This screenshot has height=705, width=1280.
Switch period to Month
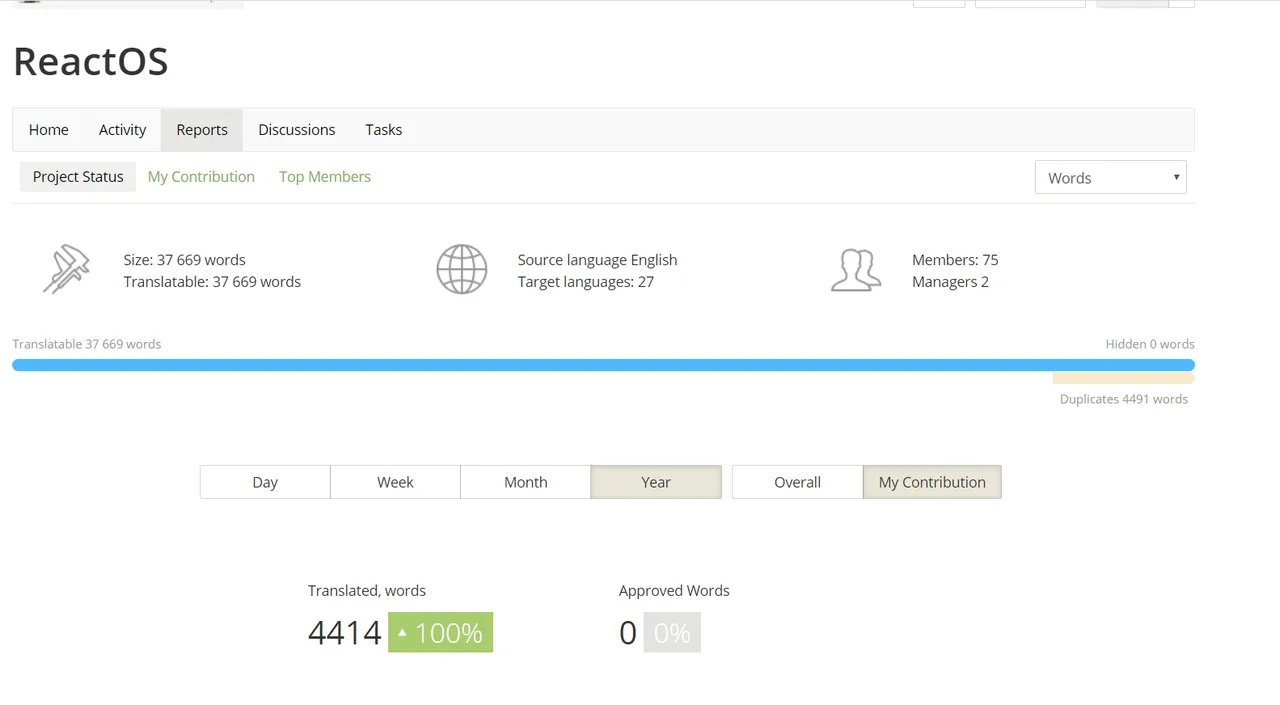coord(526,482)
